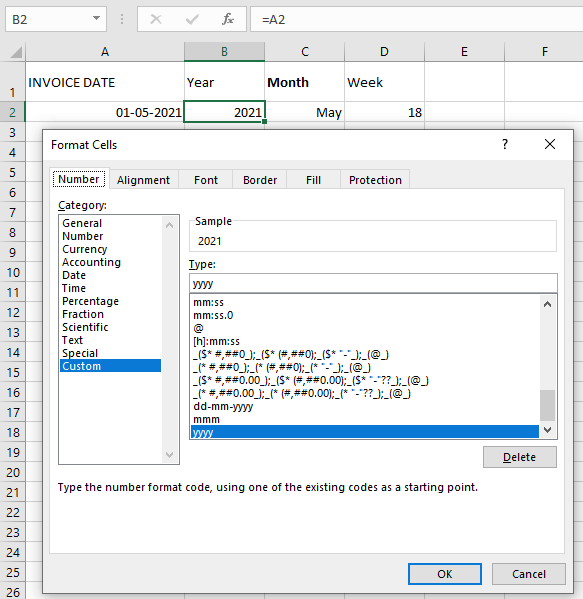Click the Name Box showing B2

click(x=56, y=19)
